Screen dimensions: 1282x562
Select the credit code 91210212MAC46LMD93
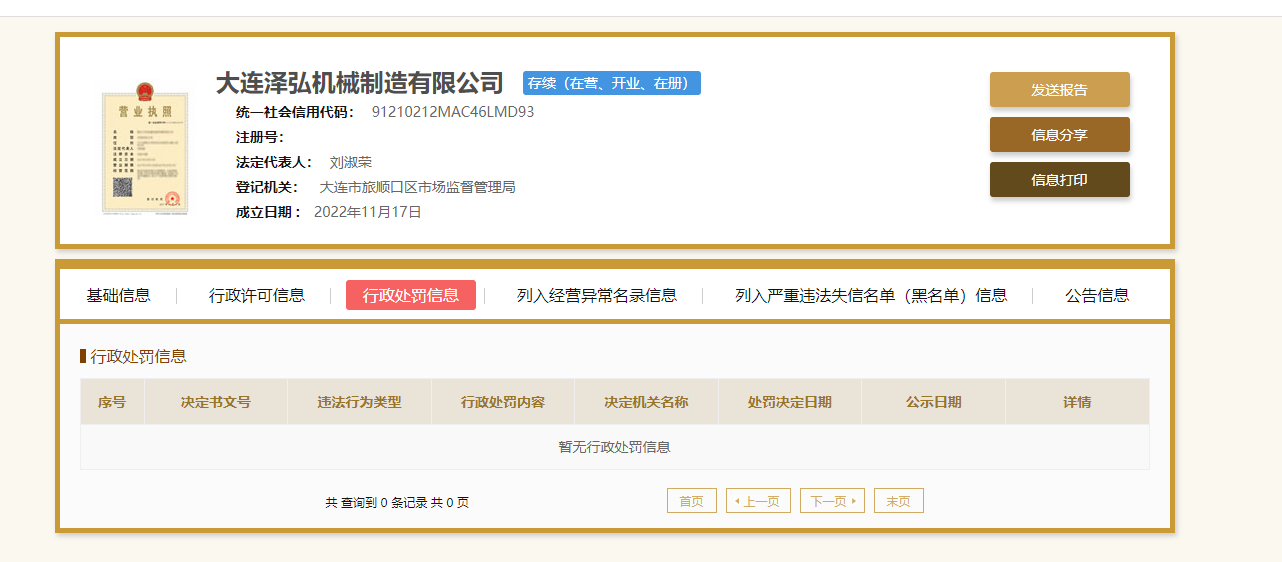[x=453, y=112]
